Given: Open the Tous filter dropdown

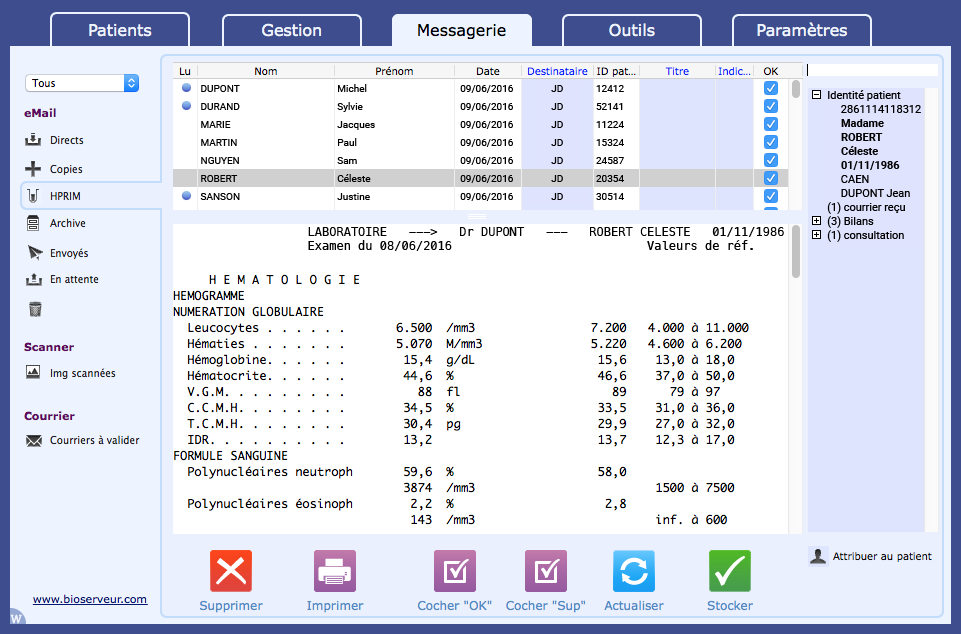Looking at the screenshot, I should [x=82, y=83].
